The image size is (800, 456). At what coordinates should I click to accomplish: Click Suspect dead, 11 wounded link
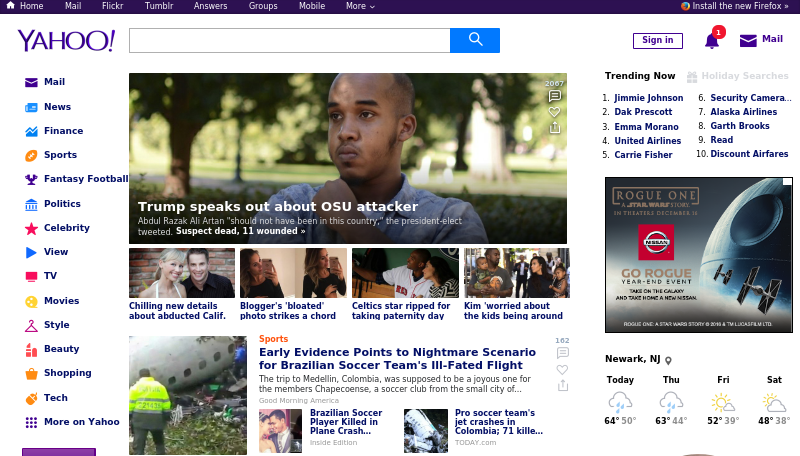coord(240,231)
